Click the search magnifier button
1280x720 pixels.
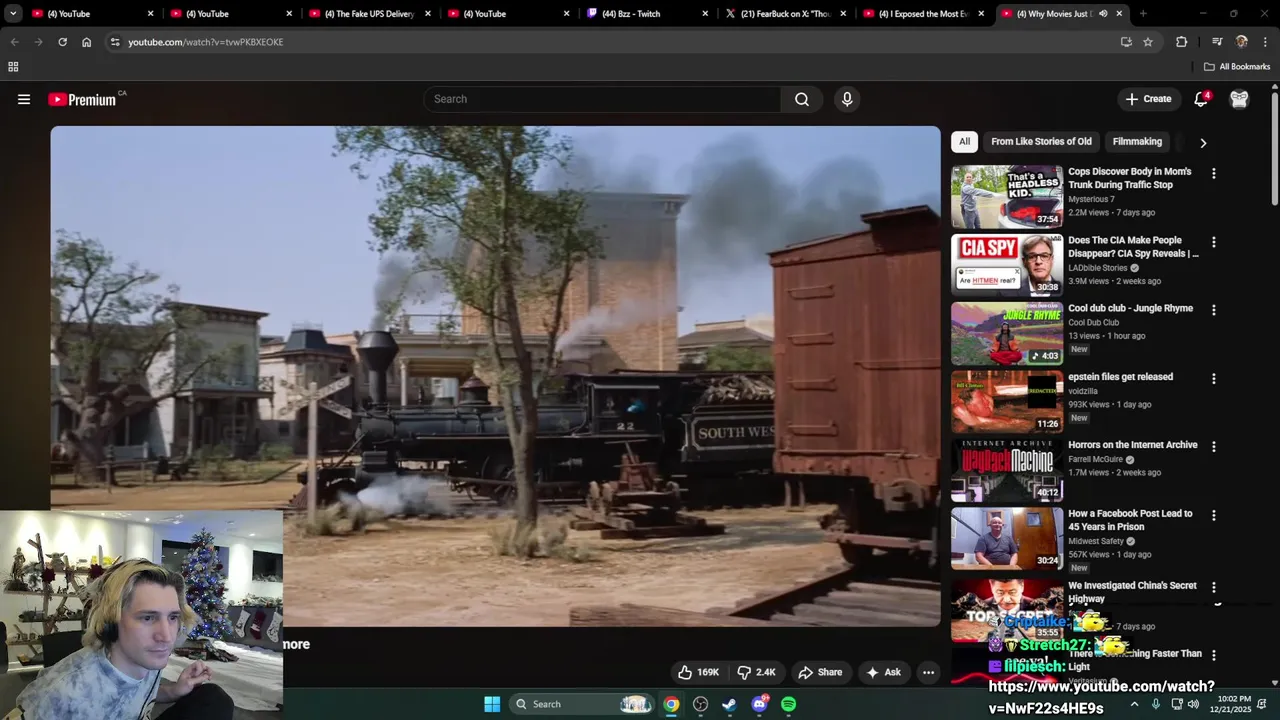802,99
